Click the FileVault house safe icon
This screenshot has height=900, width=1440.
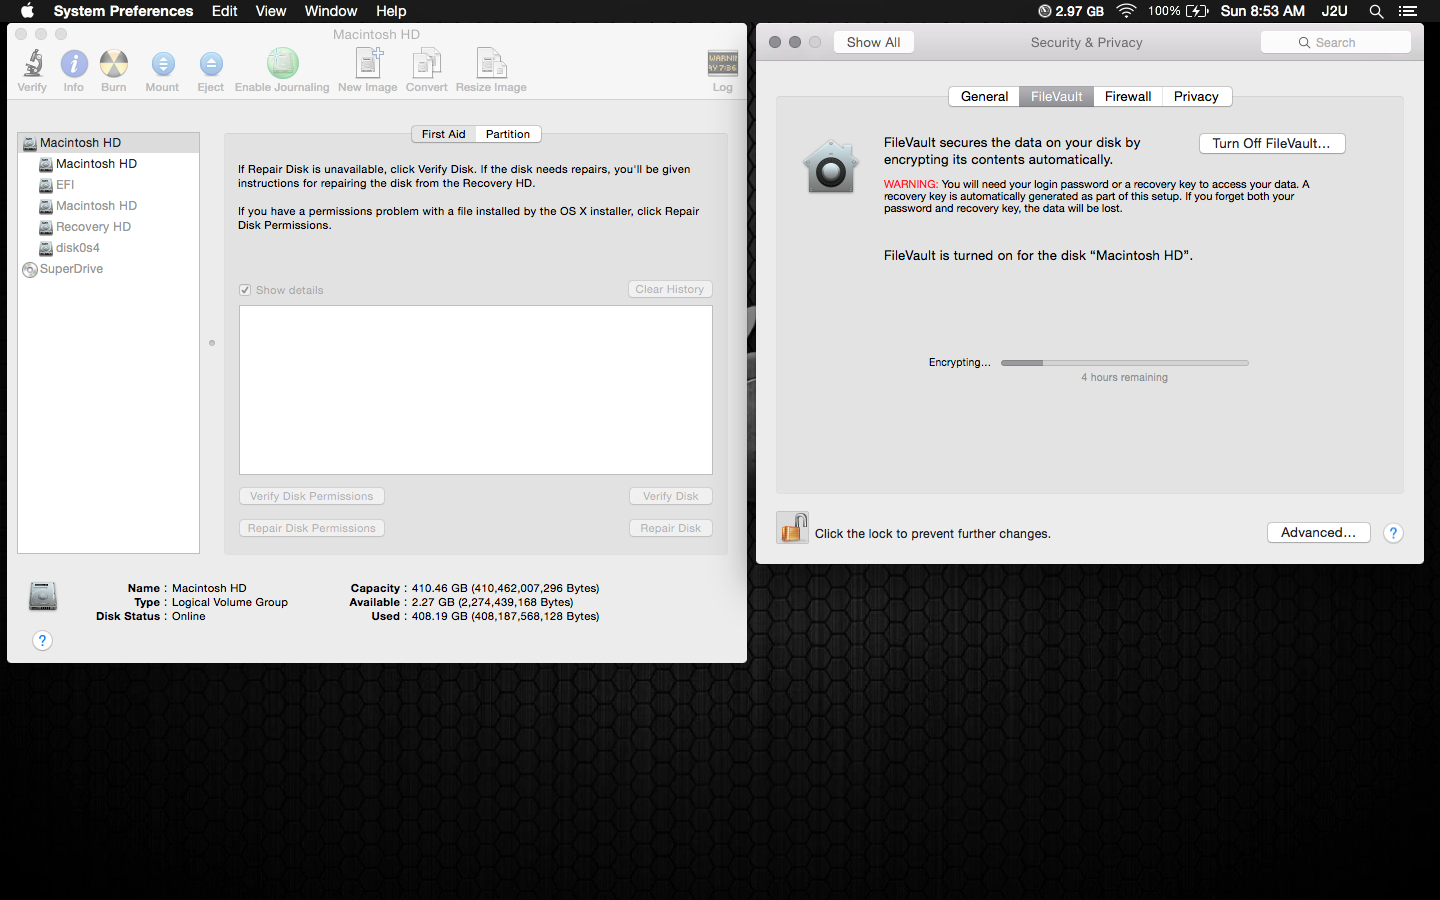coord(831,167)
